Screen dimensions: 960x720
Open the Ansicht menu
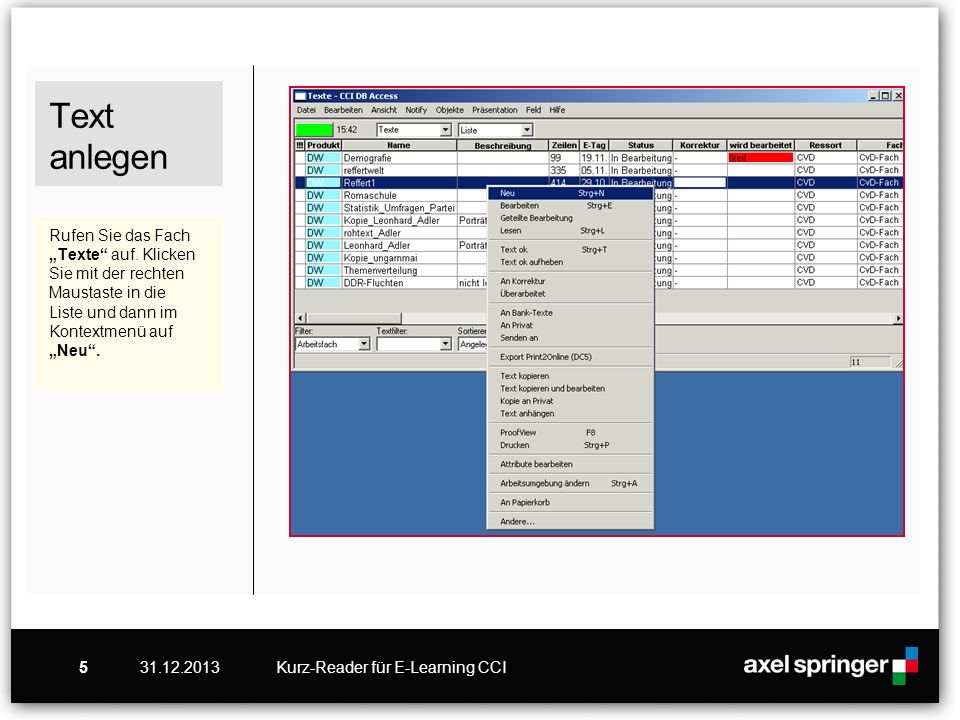(x=384, y=110)
